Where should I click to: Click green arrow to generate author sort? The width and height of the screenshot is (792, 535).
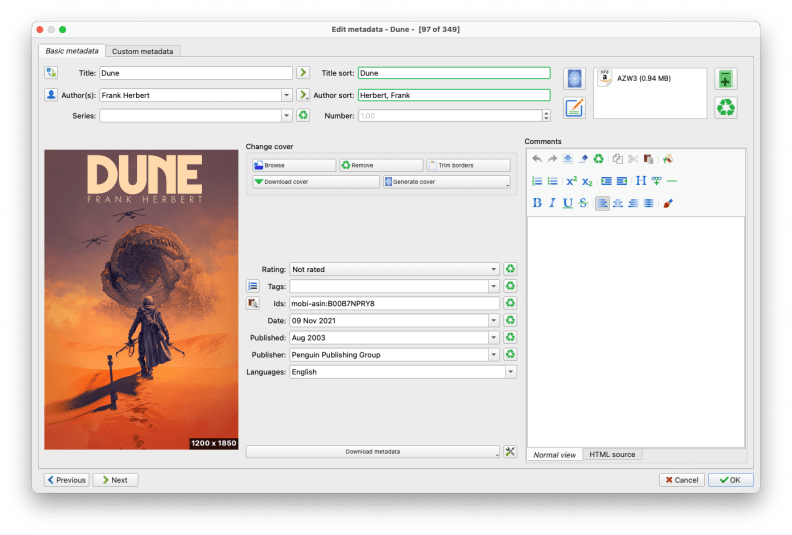pyautogui.click(x=303, y=95)
